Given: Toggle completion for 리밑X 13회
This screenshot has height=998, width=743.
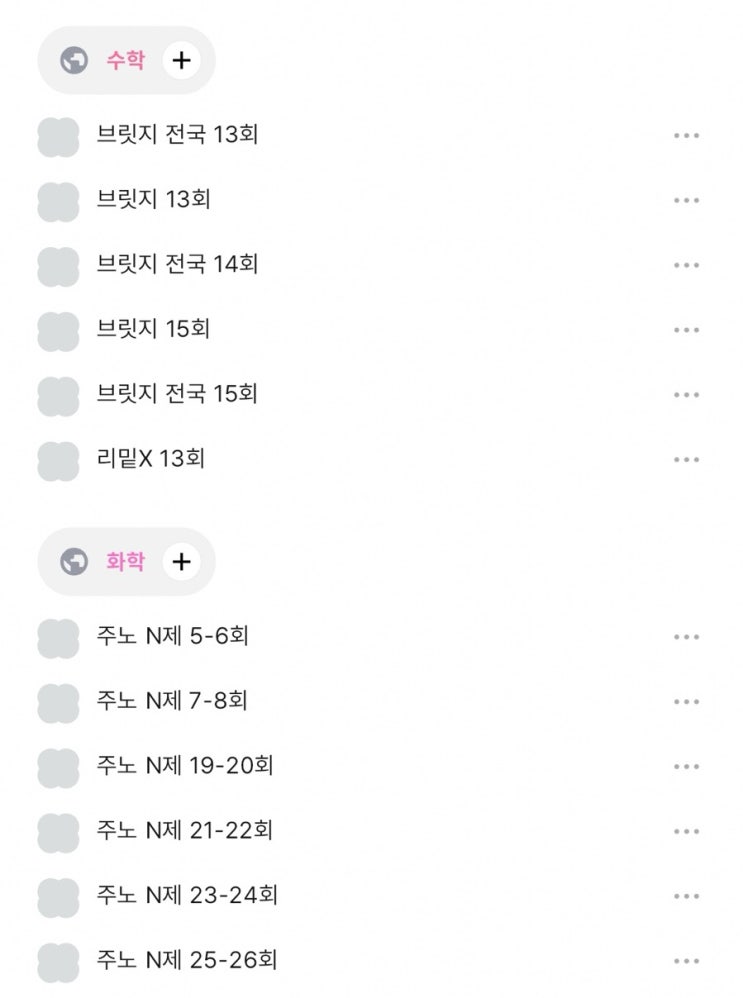Looking at the screenshot, I should point(58,461).
